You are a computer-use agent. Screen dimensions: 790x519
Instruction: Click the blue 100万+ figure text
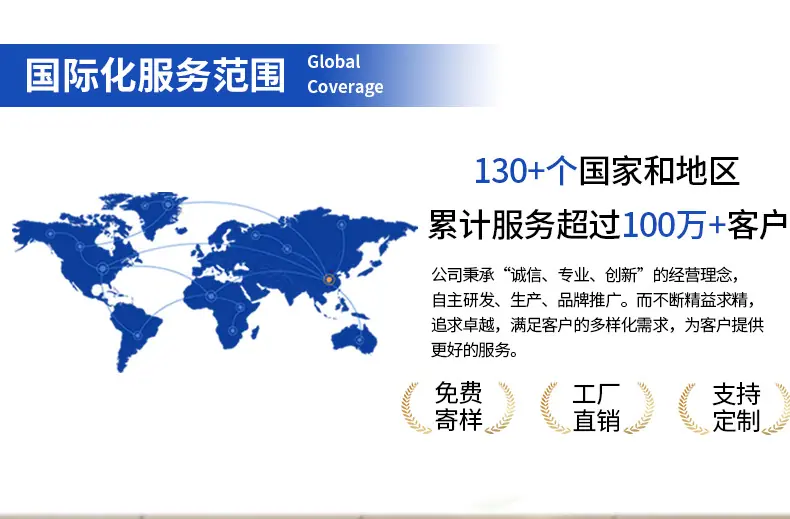tap(674, 224)
